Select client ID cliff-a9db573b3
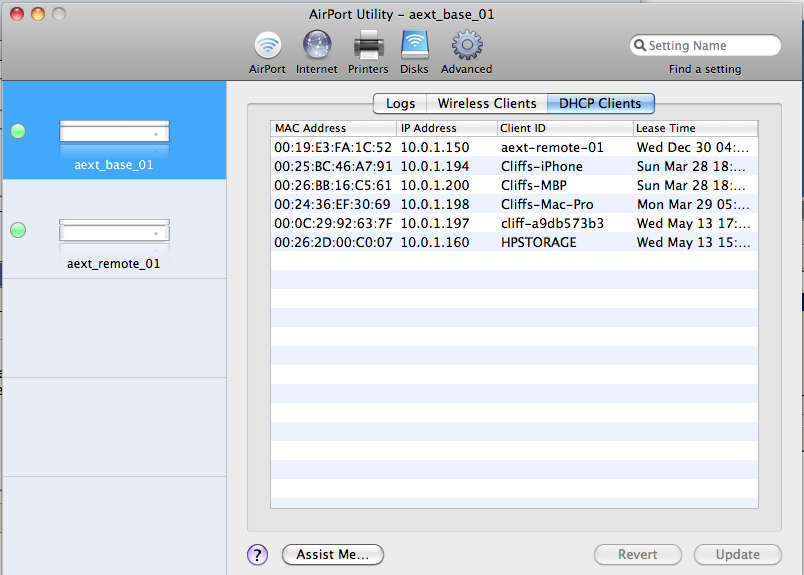Image resolution: width=804 pixels, height=575 pixels. click(552, 224)
